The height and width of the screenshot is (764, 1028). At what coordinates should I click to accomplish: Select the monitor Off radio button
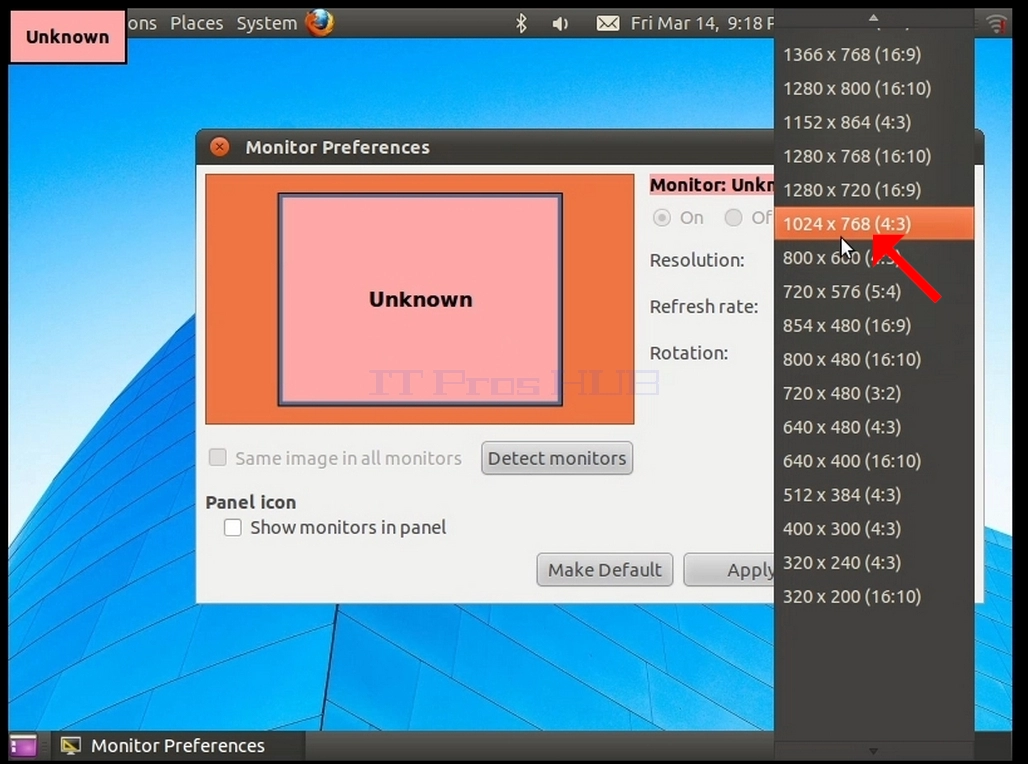(733, 217)
